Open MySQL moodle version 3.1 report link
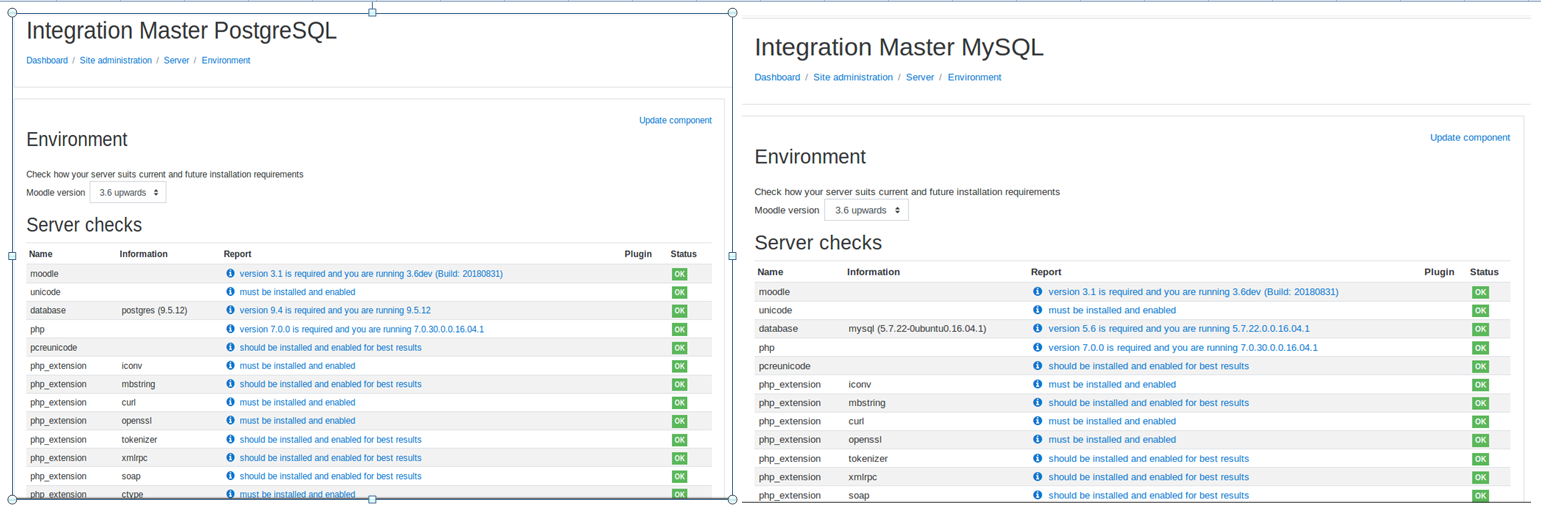This screenshot has width=1541, height=521. click(x=1193, y=292)
